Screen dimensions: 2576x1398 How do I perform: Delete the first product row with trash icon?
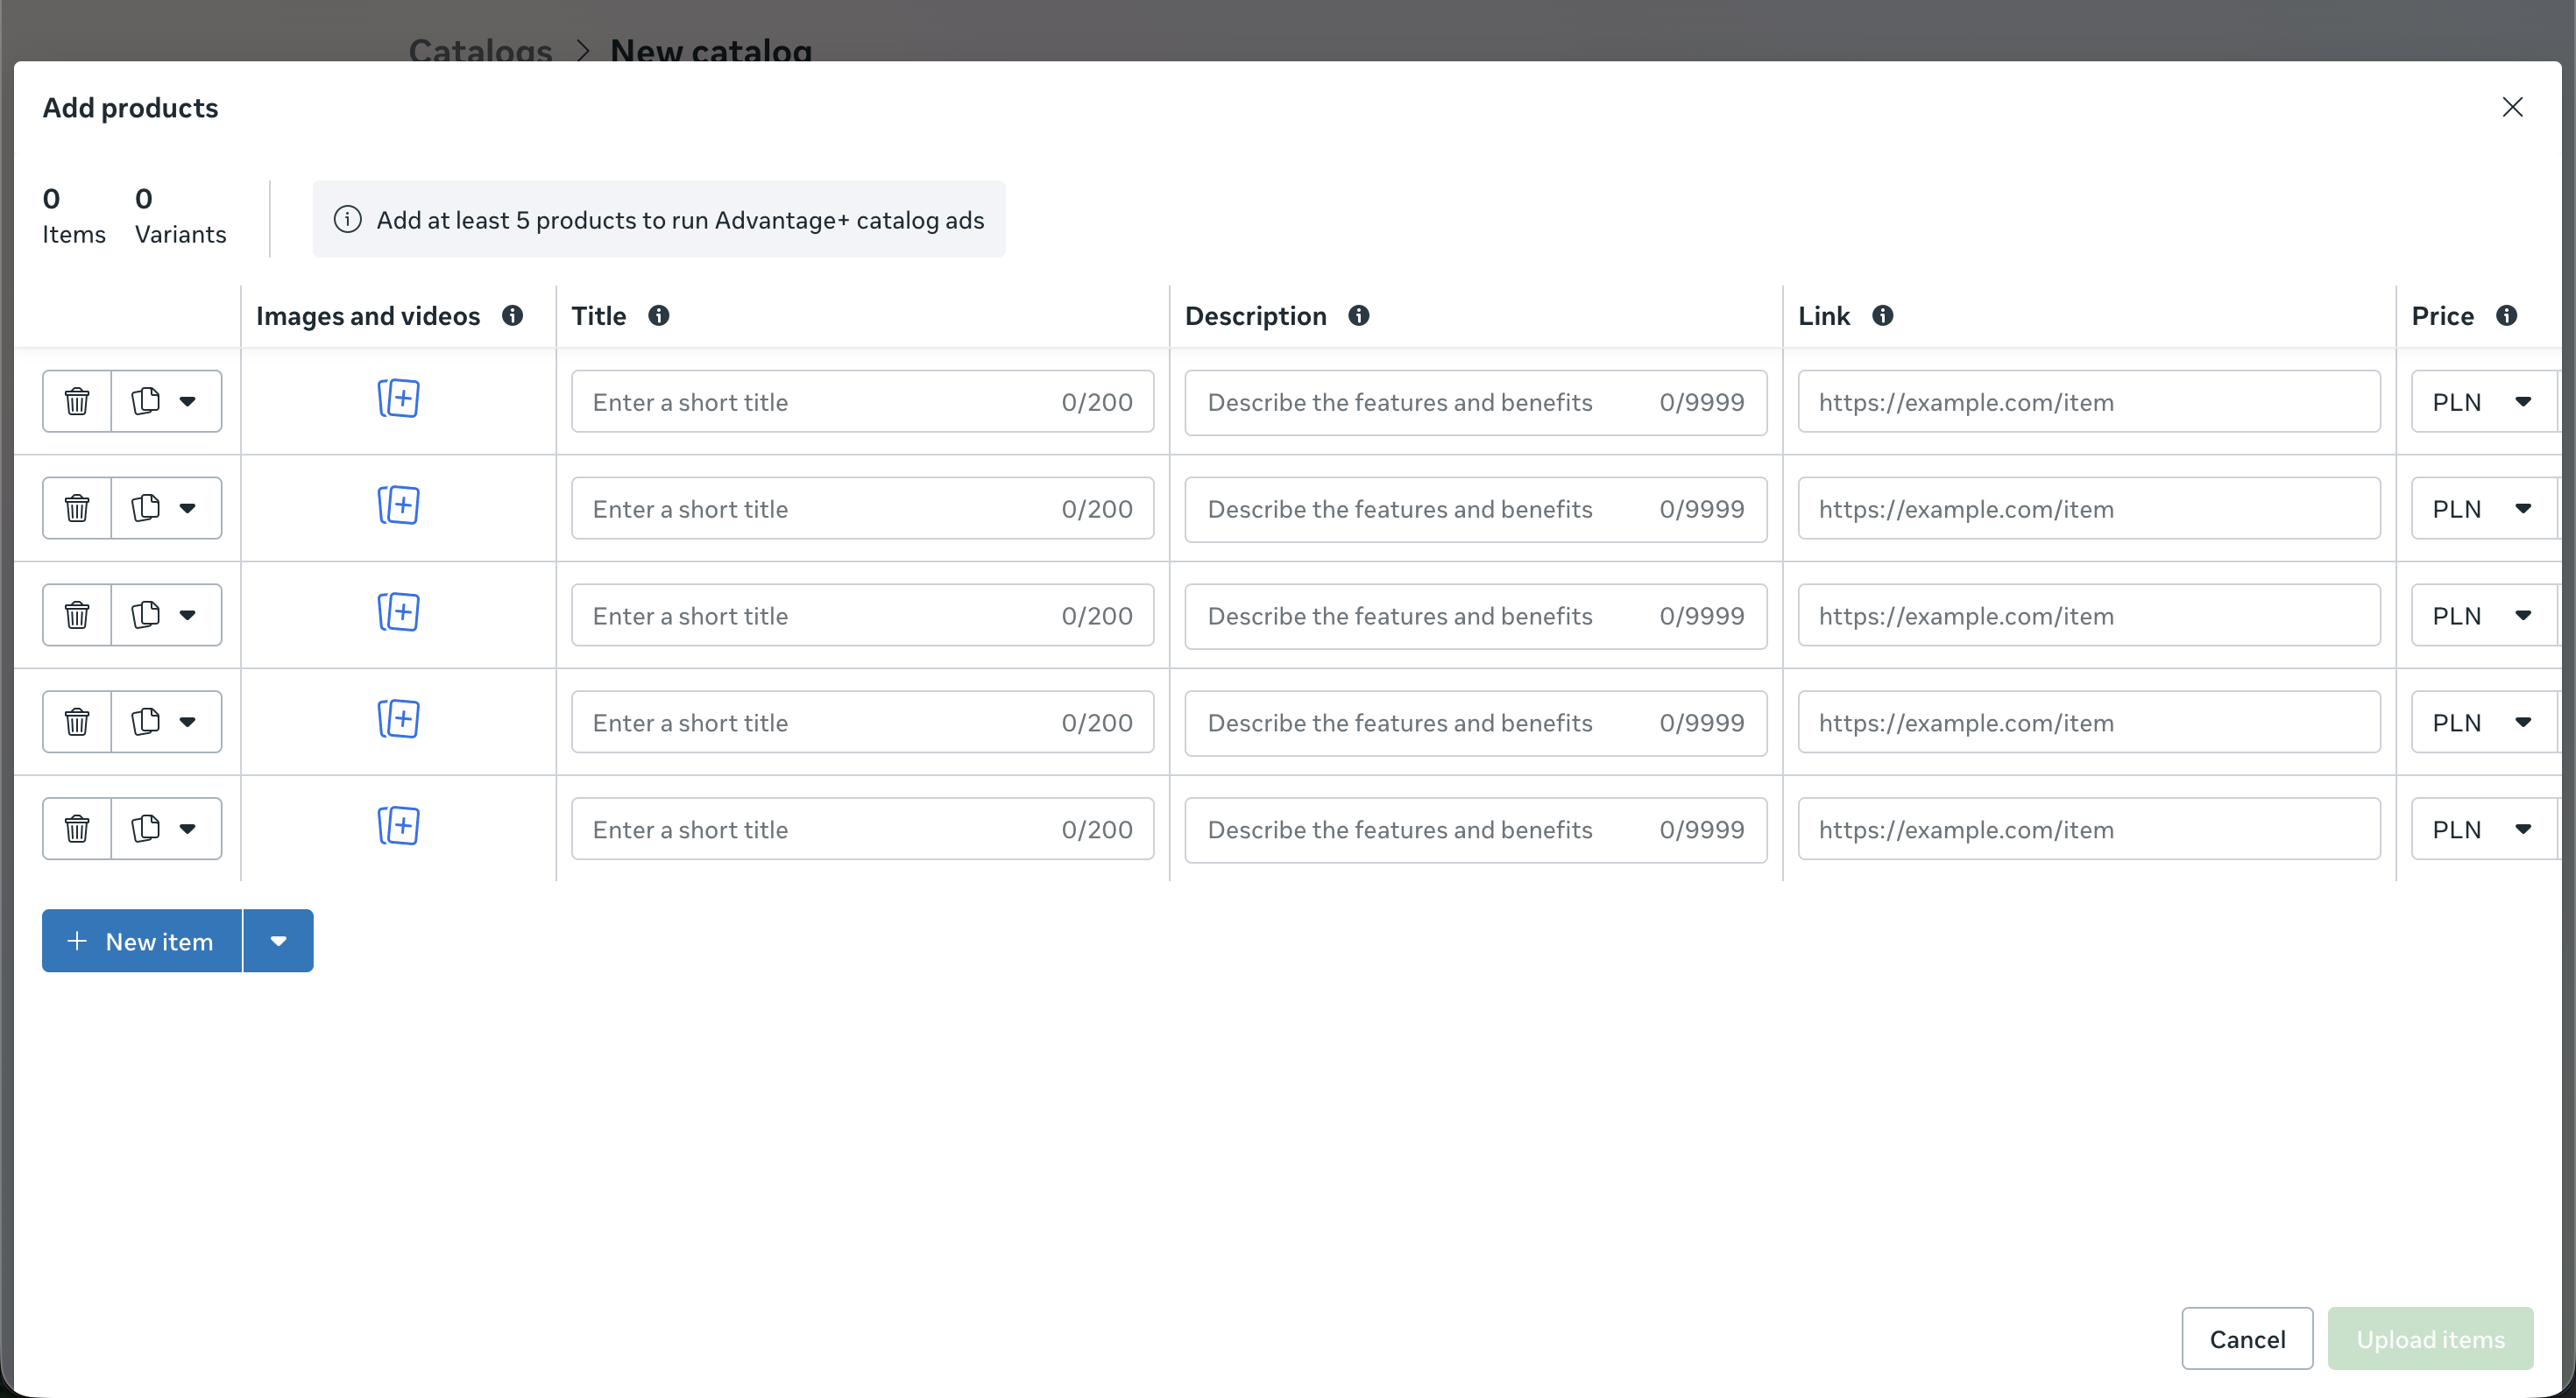click(x=77, y=402)
